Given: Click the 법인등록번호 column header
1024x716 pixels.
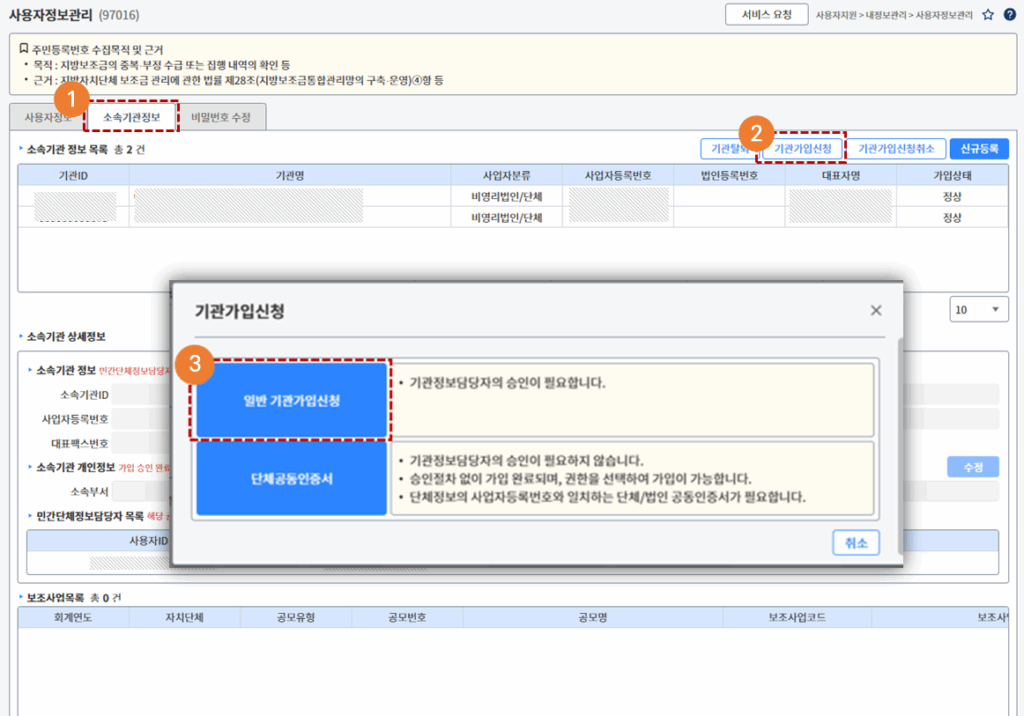Looking at the screenshot, I should (x=729, y=176).
